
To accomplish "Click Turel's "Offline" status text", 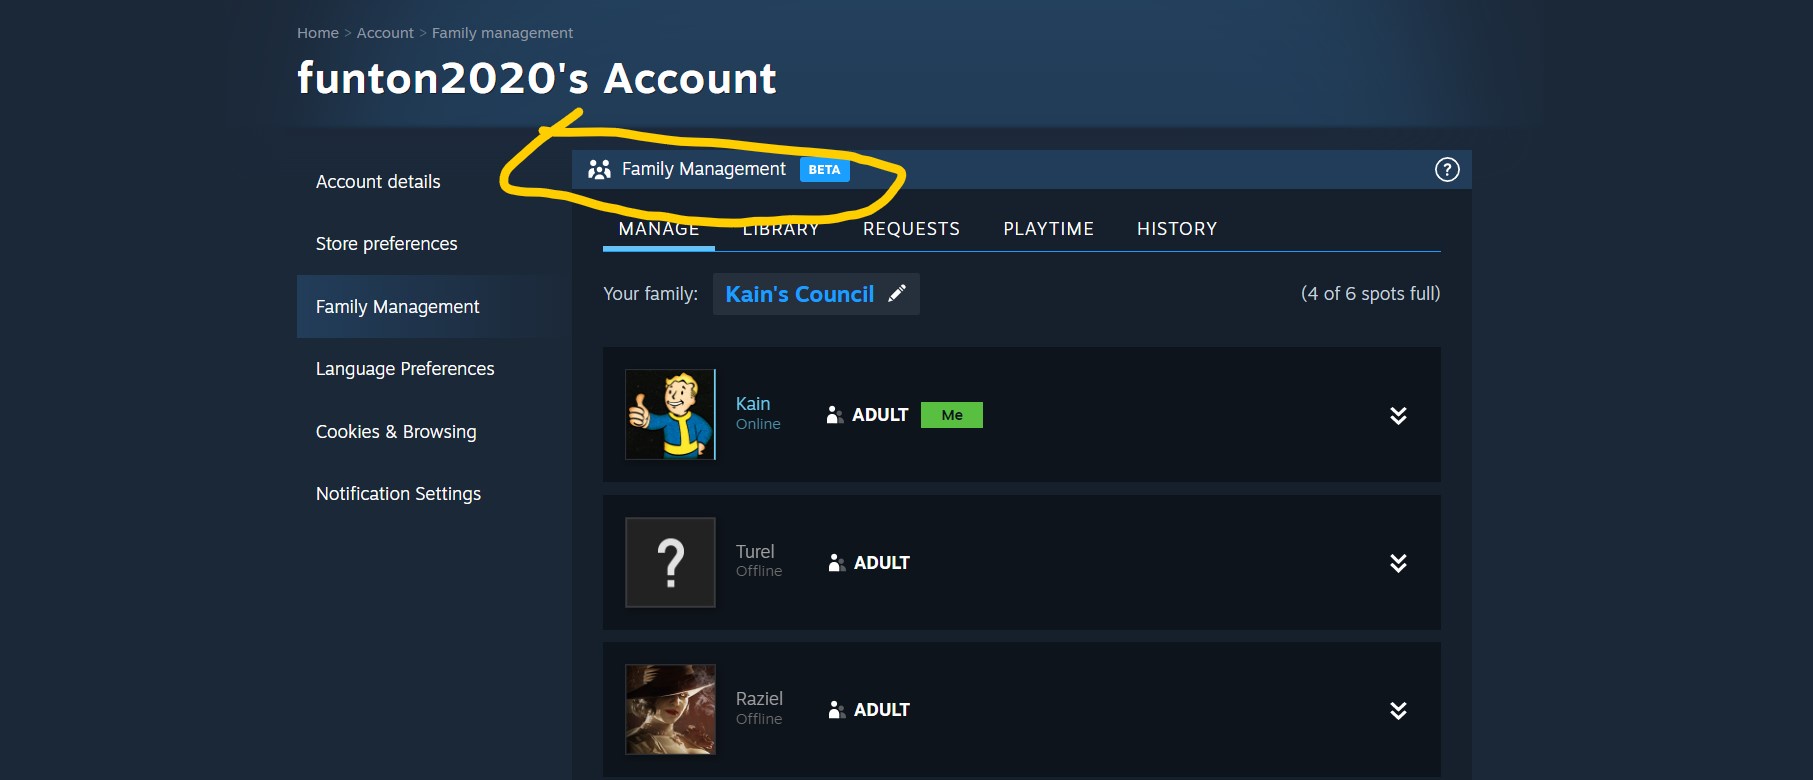I will (x=759, y=571).
